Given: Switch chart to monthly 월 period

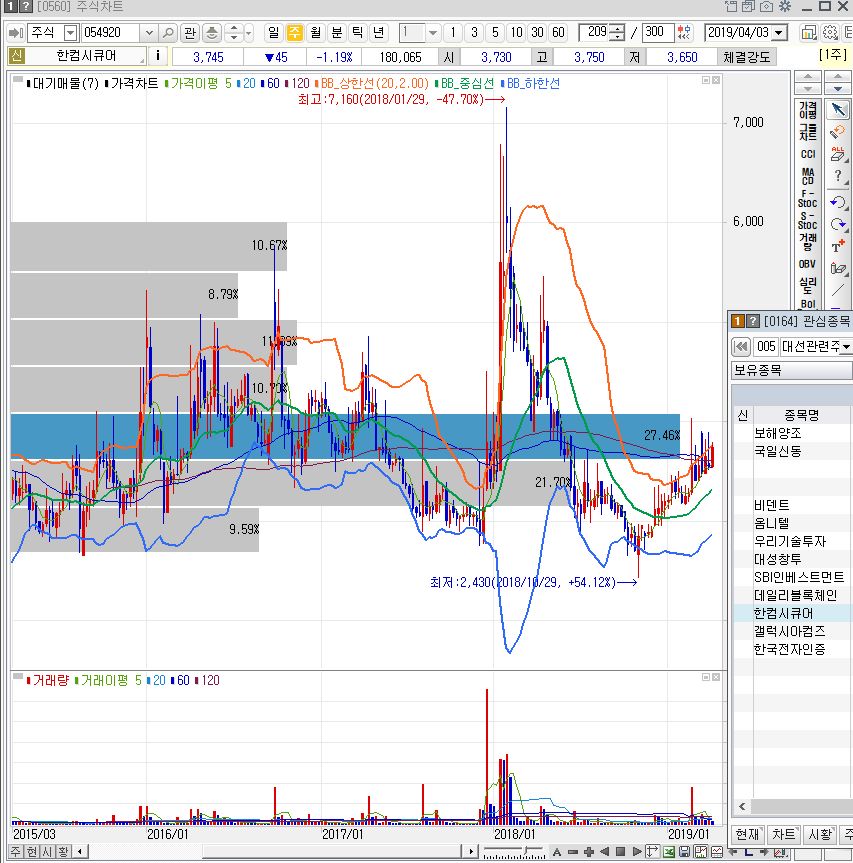Looking at the screenshot, I should pyautogui.click(x=315, y=33).
